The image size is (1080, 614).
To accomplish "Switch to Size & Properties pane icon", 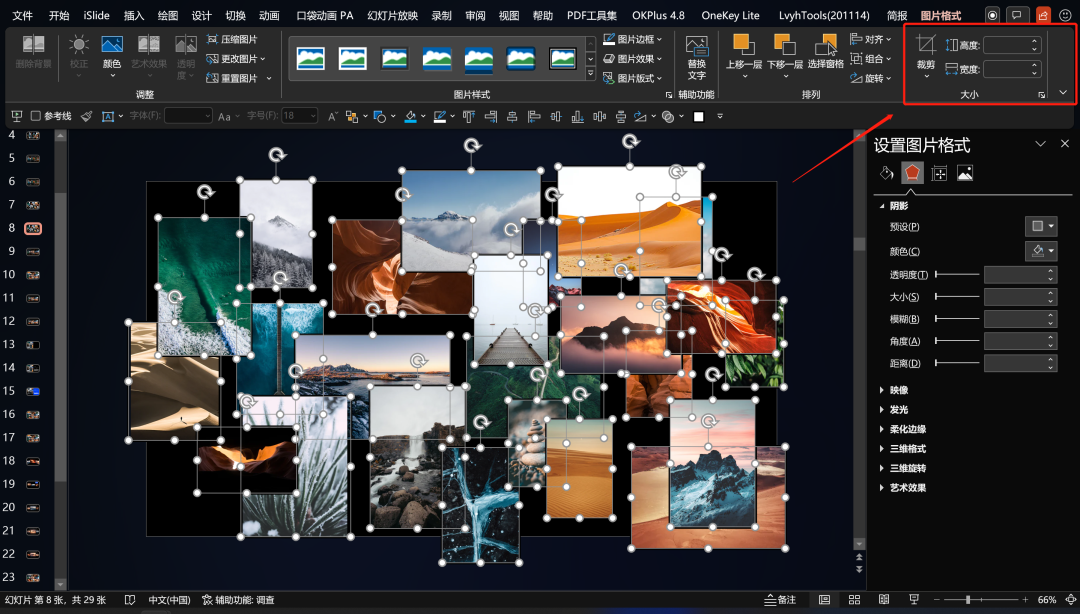I will click(938, 173).
